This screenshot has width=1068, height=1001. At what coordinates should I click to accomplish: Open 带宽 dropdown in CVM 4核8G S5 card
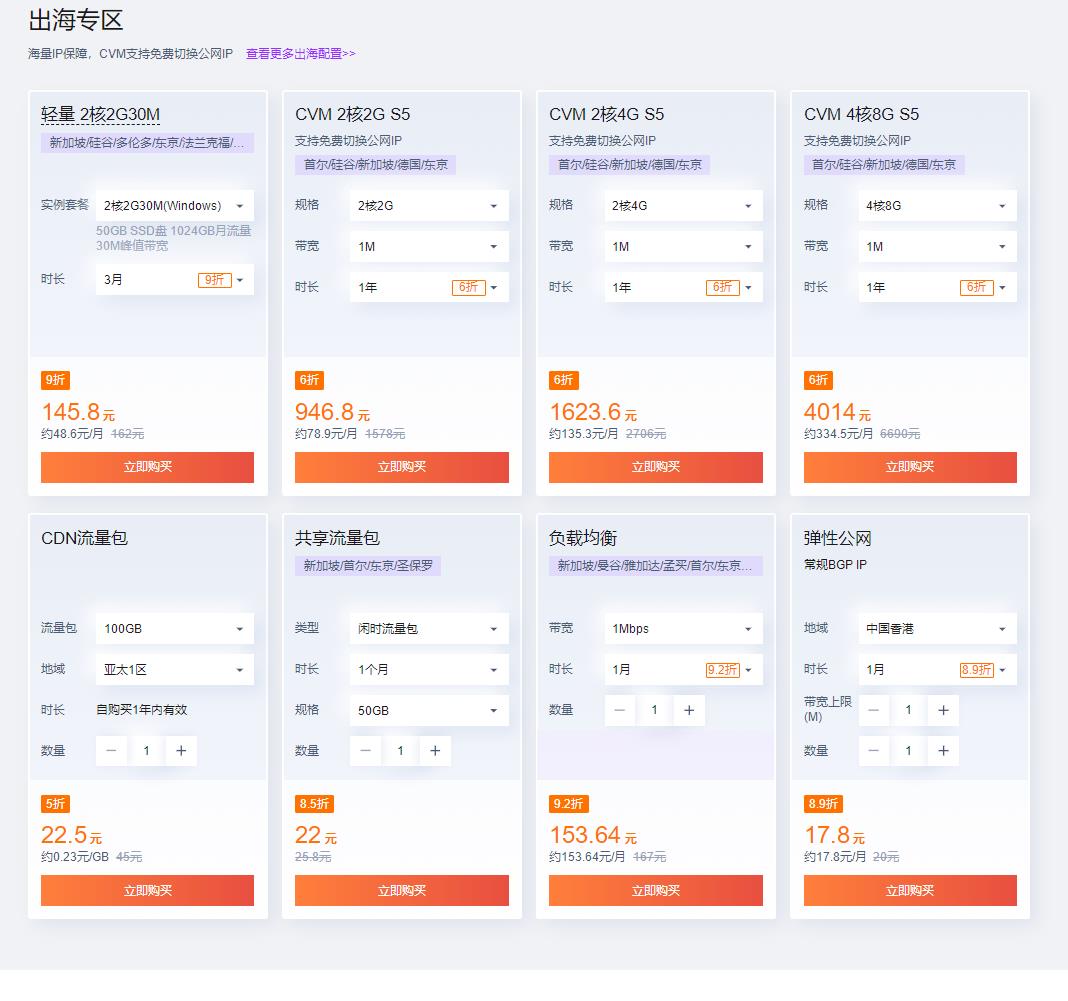[x=937, y=247]
